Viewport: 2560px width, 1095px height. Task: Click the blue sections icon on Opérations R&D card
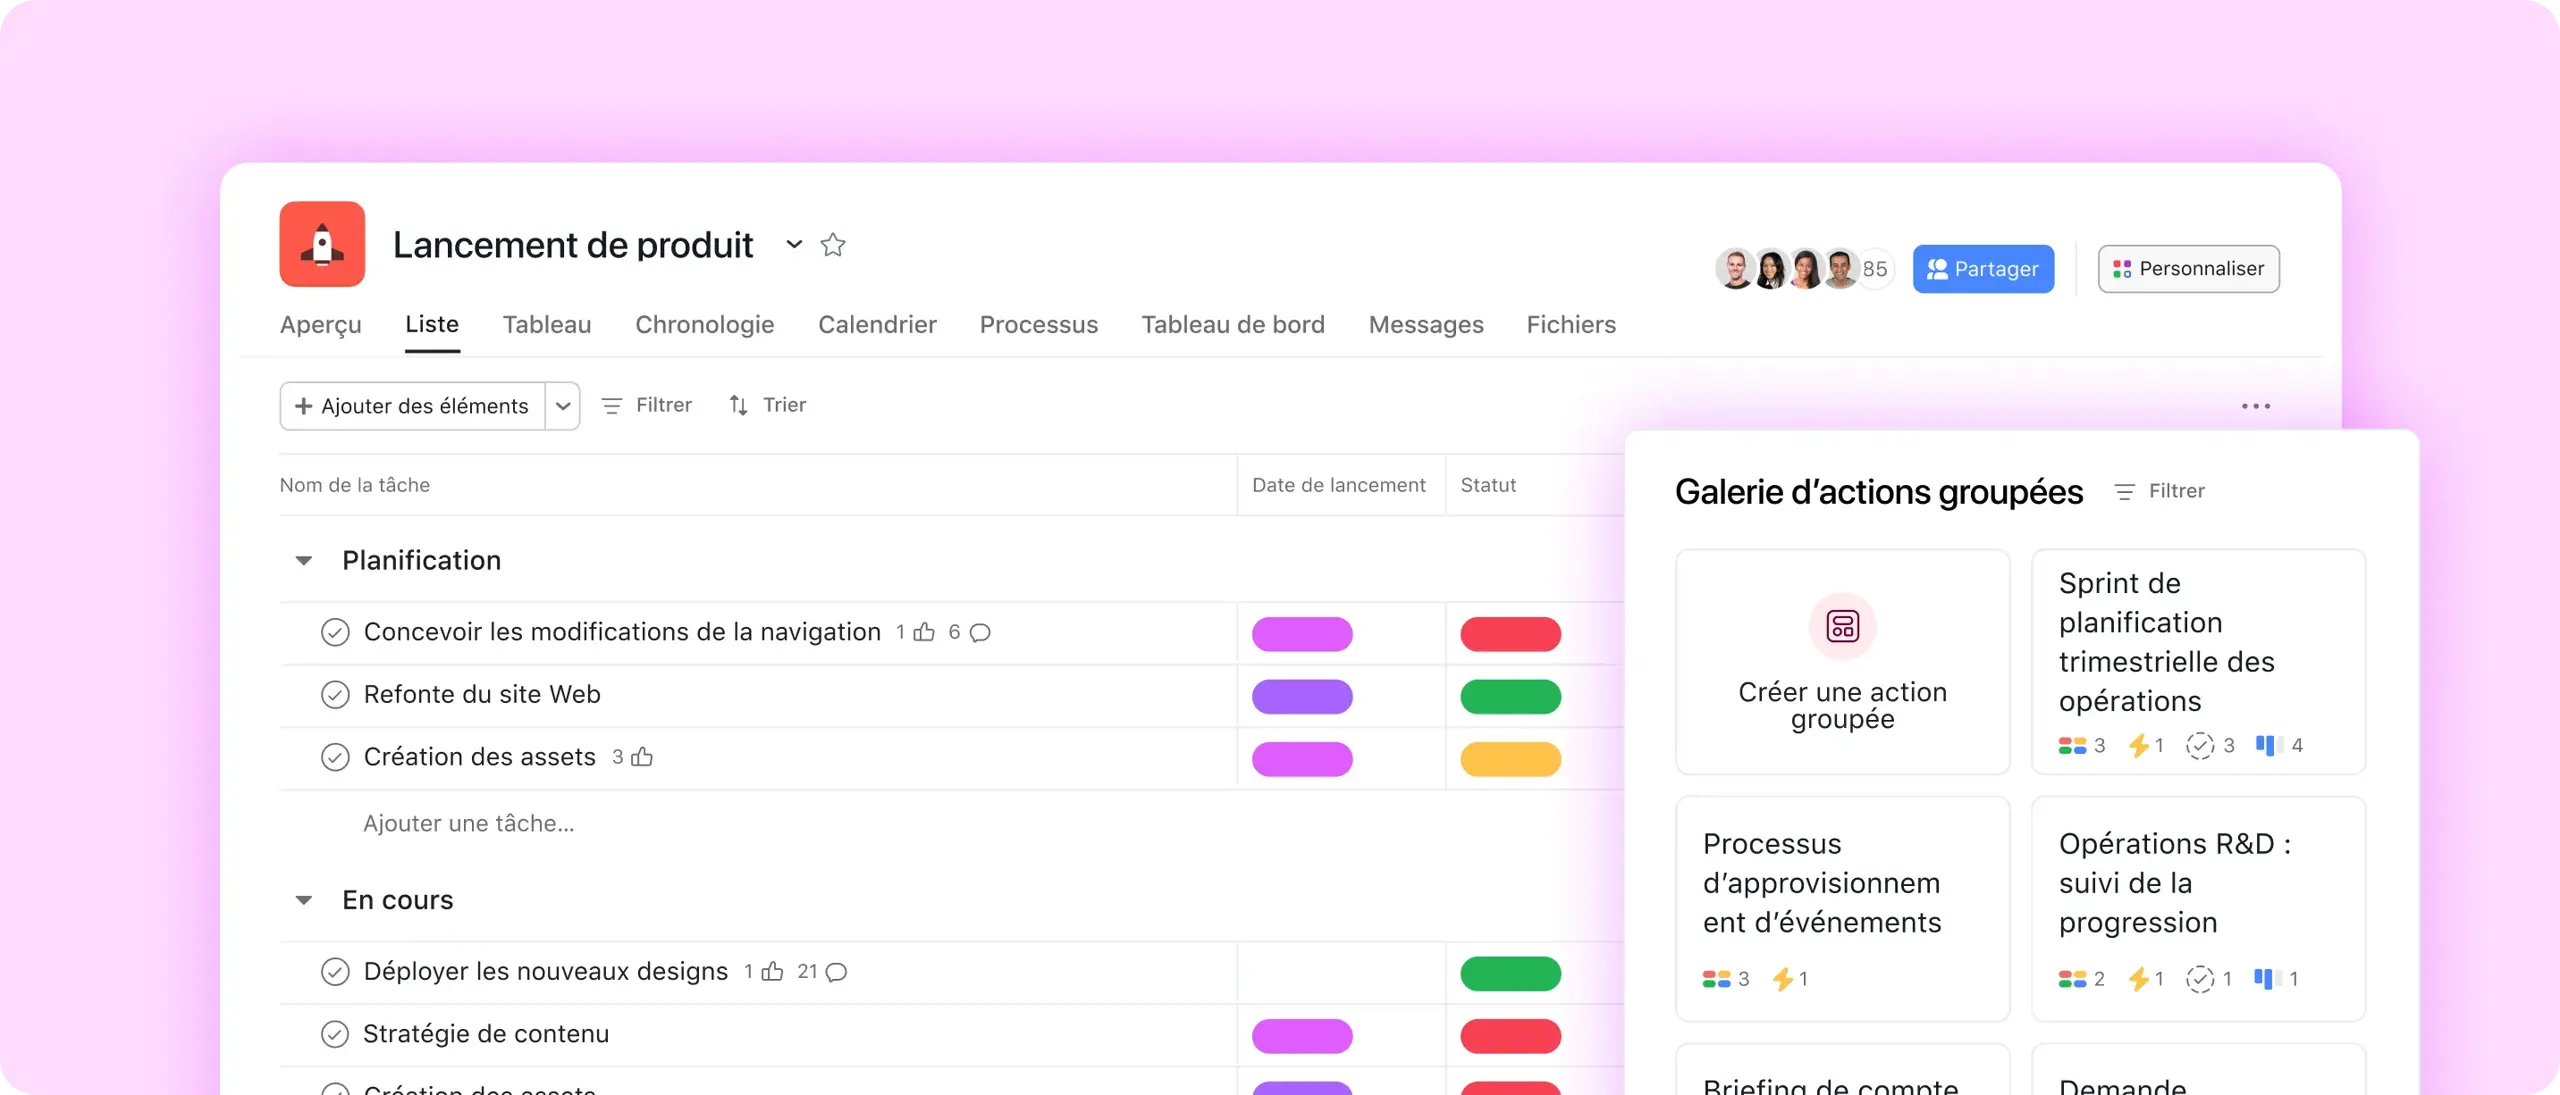point(2266,979)
